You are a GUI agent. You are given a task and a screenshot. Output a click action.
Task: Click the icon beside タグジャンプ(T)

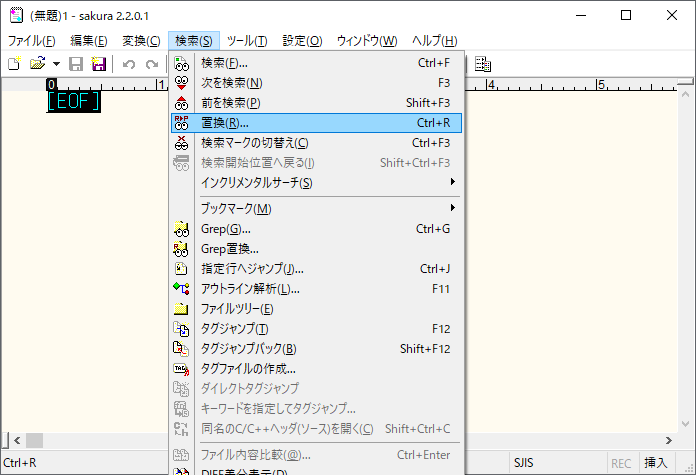click(182, 329)
